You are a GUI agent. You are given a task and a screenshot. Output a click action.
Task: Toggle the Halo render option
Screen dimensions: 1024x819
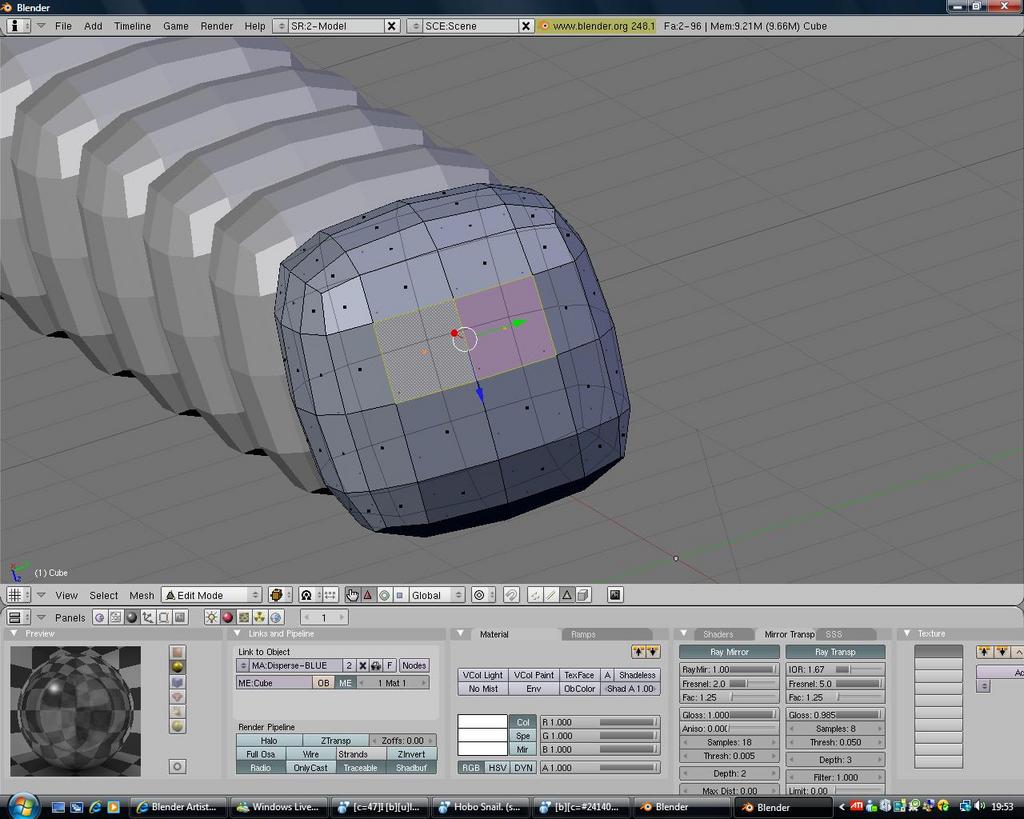coord(269,741)
